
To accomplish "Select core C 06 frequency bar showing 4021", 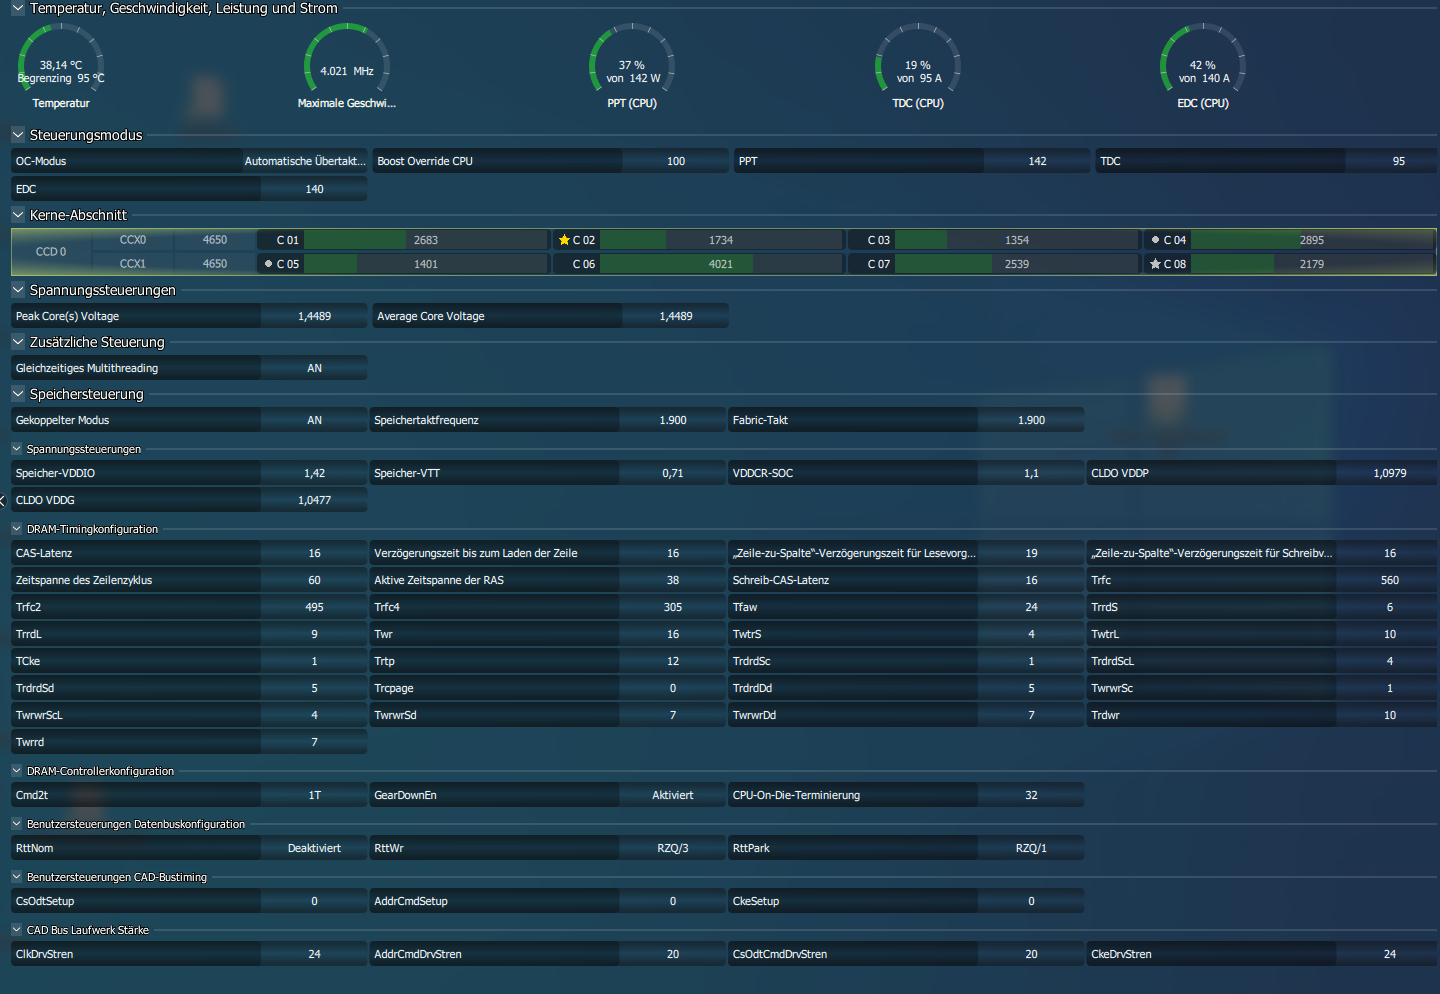I will [721, 264].
